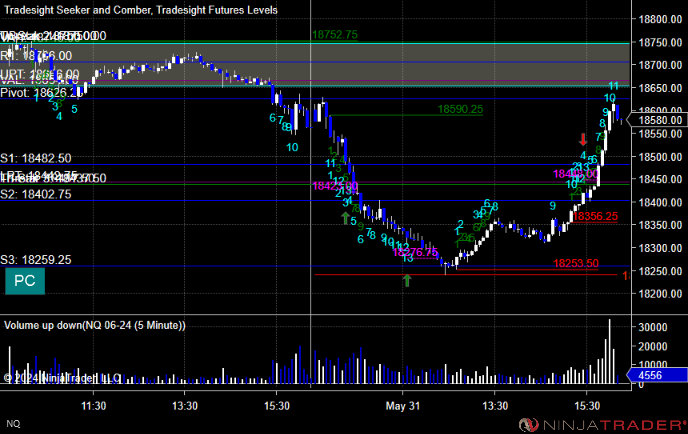The width and height of the screenshot is (688, 434).
Task: Select the magenta 18423.00 label
Action: (335, 186)
